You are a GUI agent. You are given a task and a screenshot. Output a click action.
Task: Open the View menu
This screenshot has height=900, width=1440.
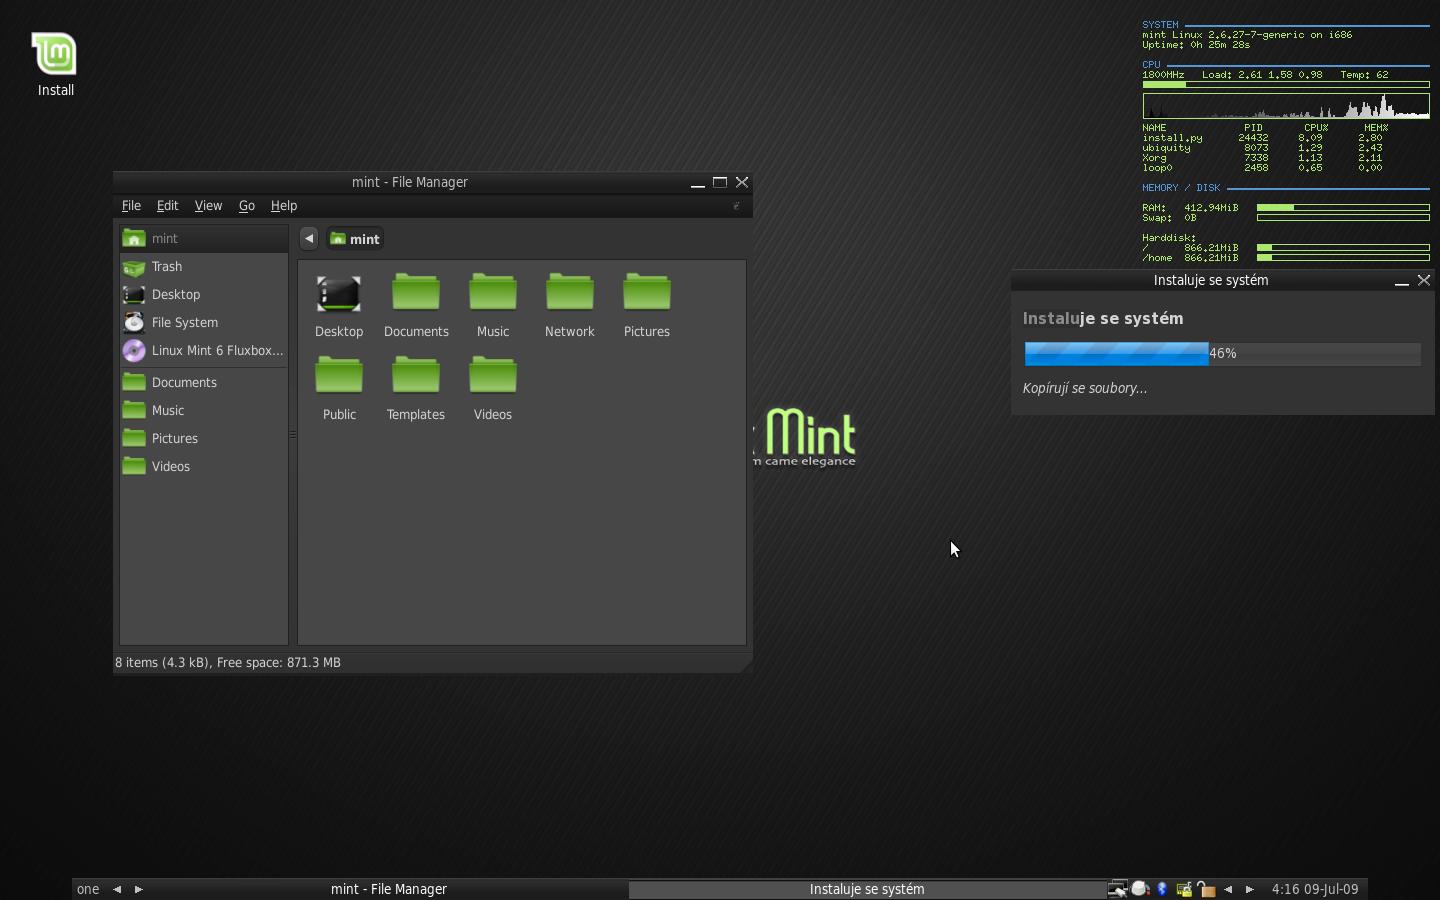pyautogui.click(x=208, y=206)
